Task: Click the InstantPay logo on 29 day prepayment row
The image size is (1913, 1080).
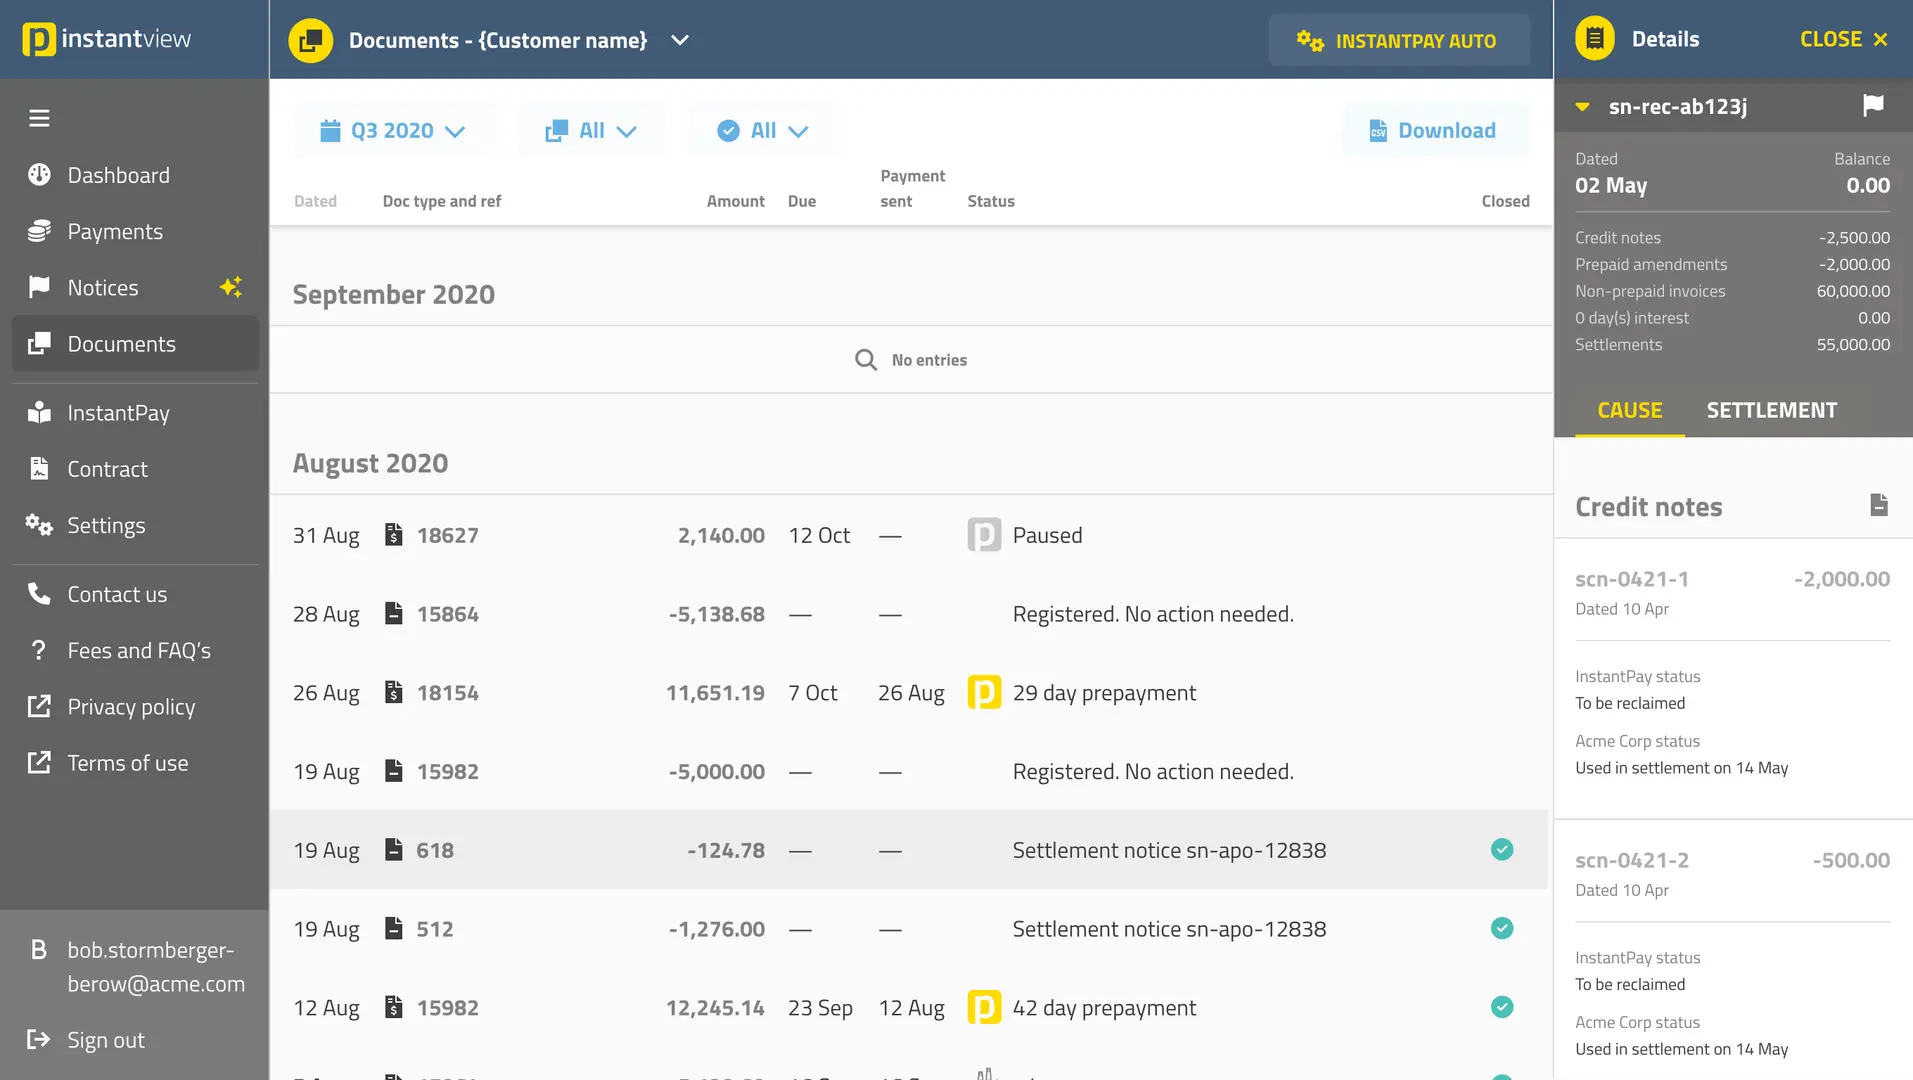Action: 984,693
